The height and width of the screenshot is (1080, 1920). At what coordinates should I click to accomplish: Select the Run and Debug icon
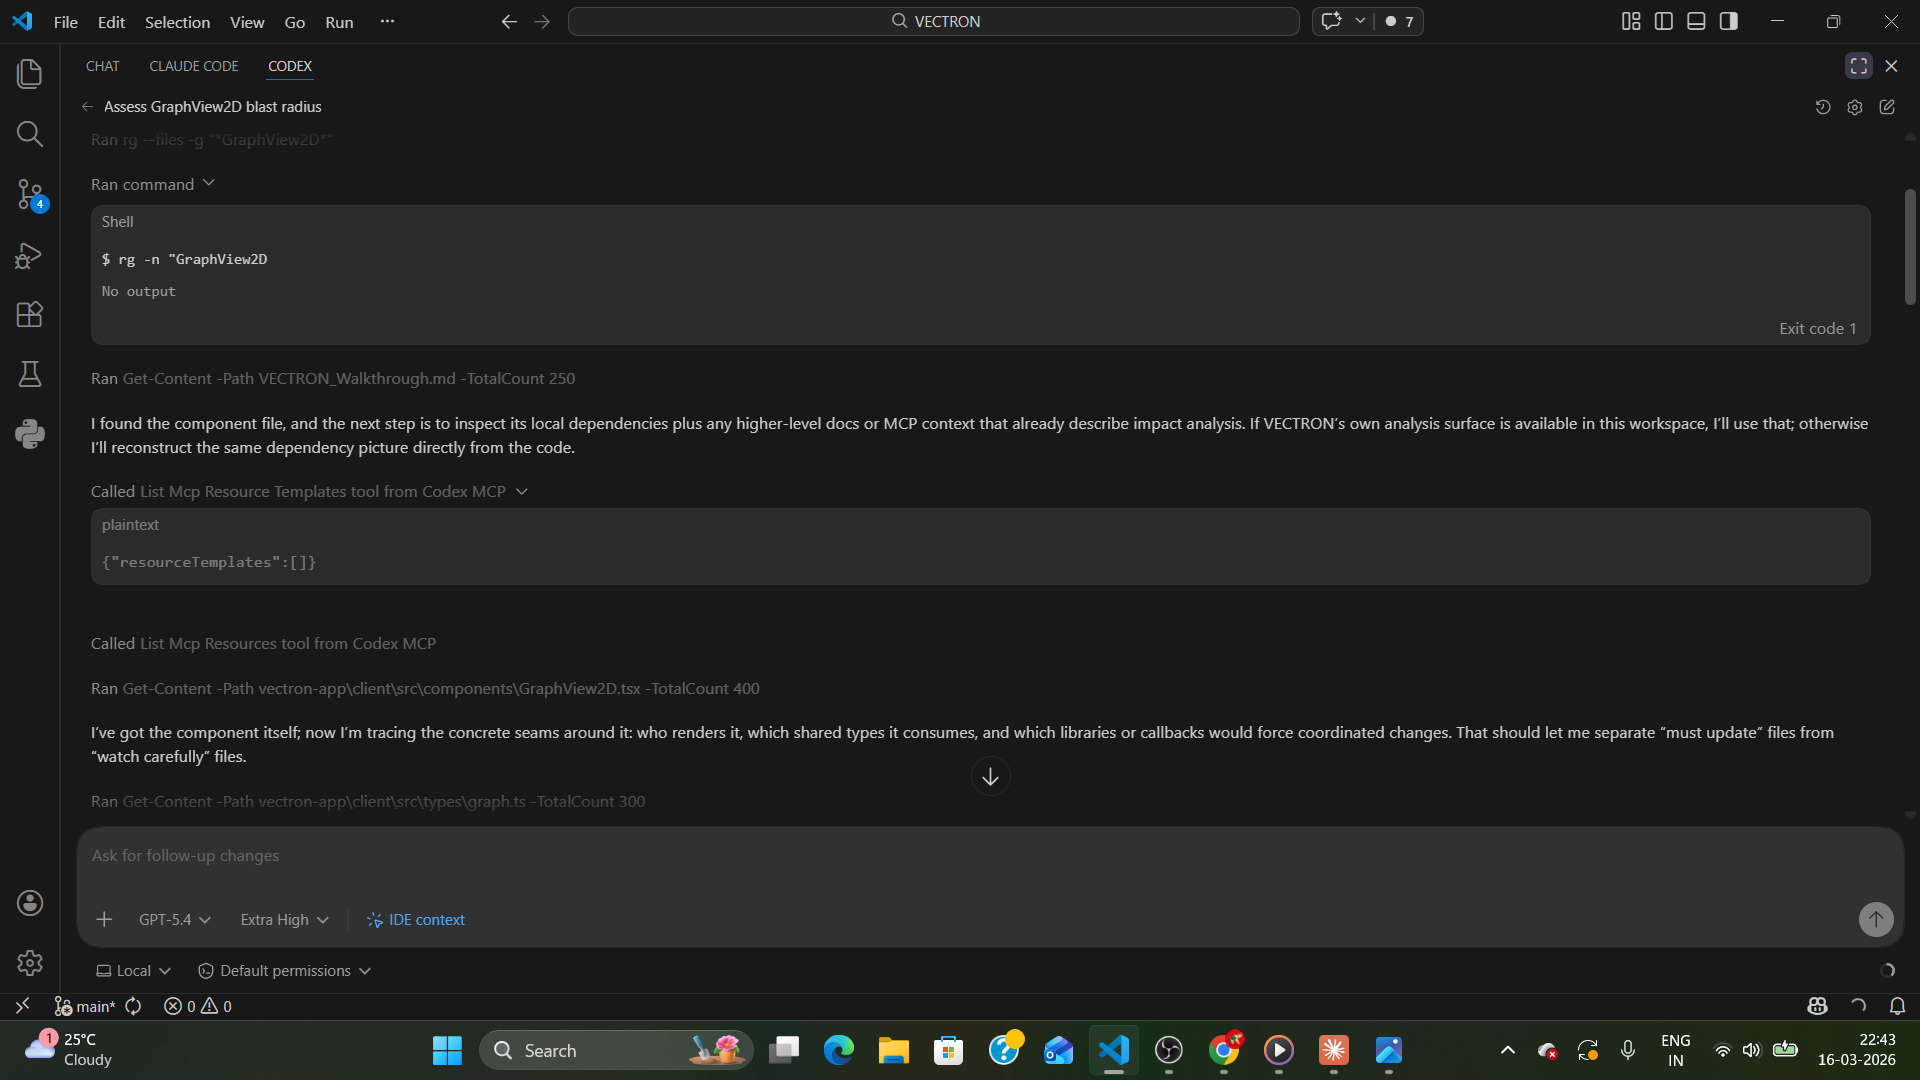(x=29, y=255)
